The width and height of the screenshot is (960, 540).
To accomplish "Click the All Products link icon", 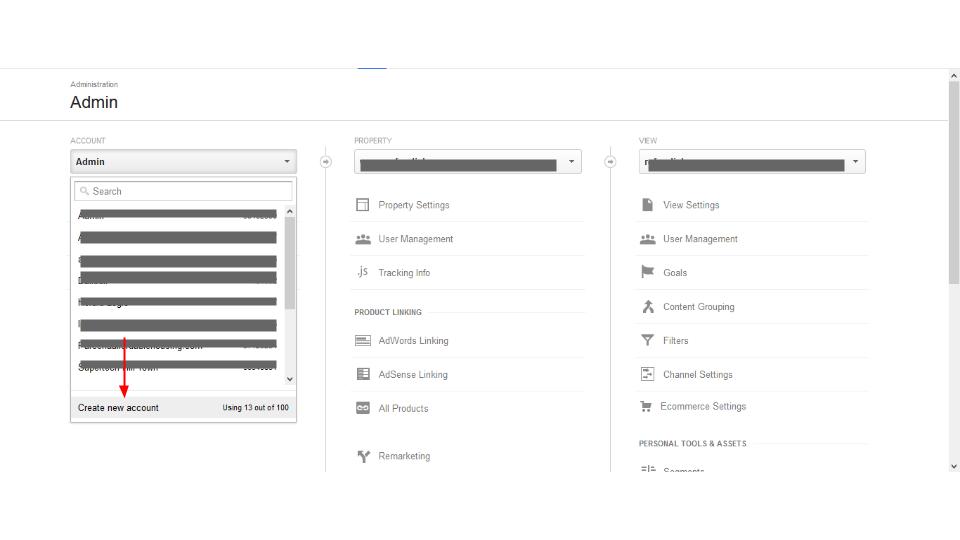I will tap(363, 408).
